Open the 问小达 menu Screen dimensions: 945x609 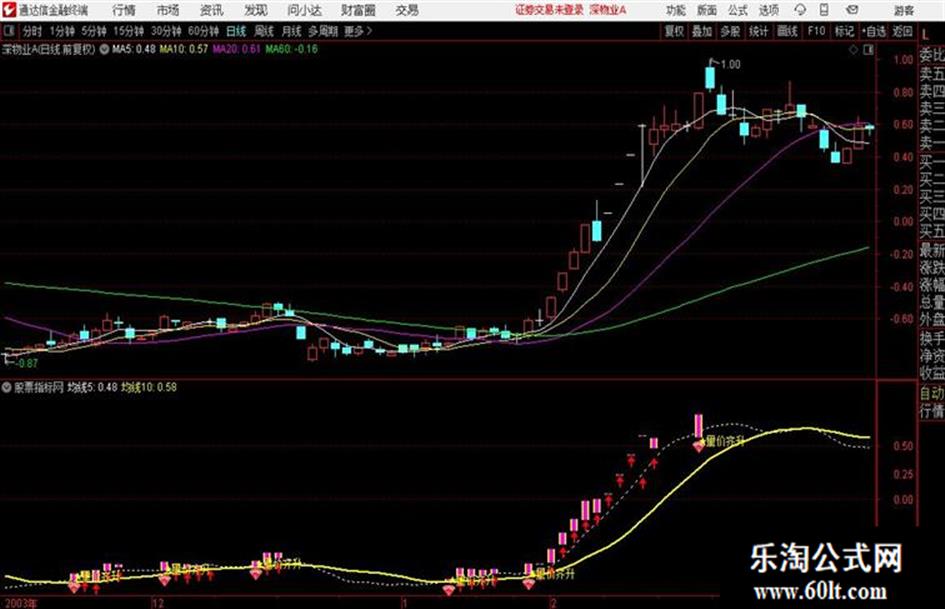(x=304, y=10)
